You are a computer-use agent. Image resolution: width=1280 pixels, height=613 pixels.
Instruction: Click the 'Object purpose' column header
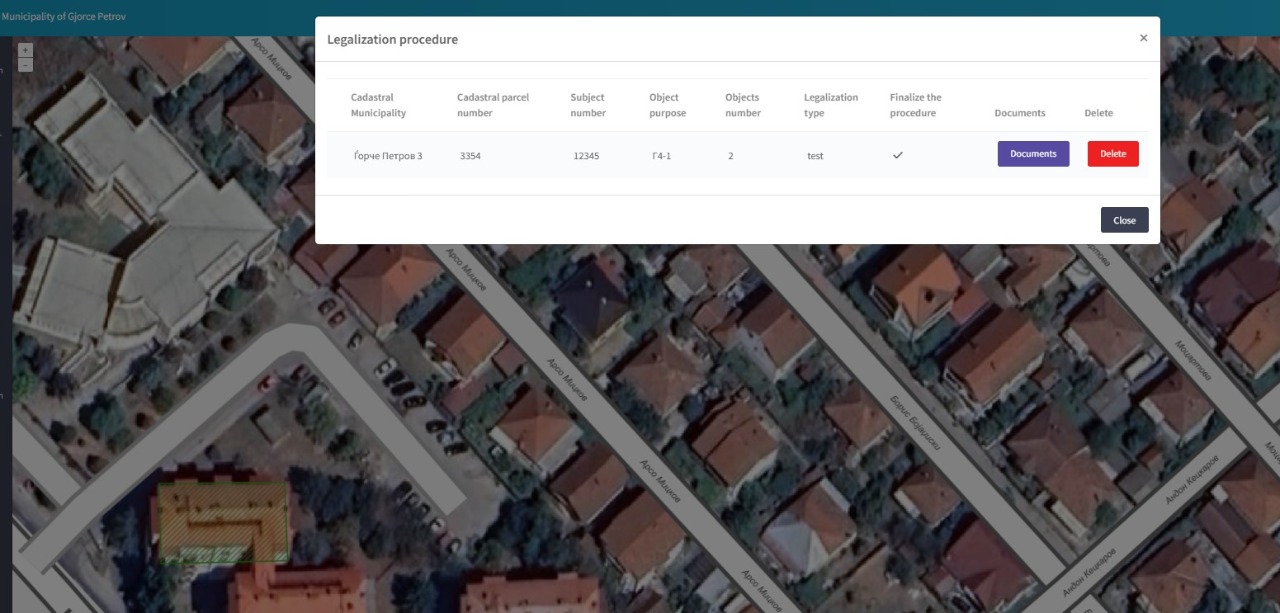click(x=667, y=105)
